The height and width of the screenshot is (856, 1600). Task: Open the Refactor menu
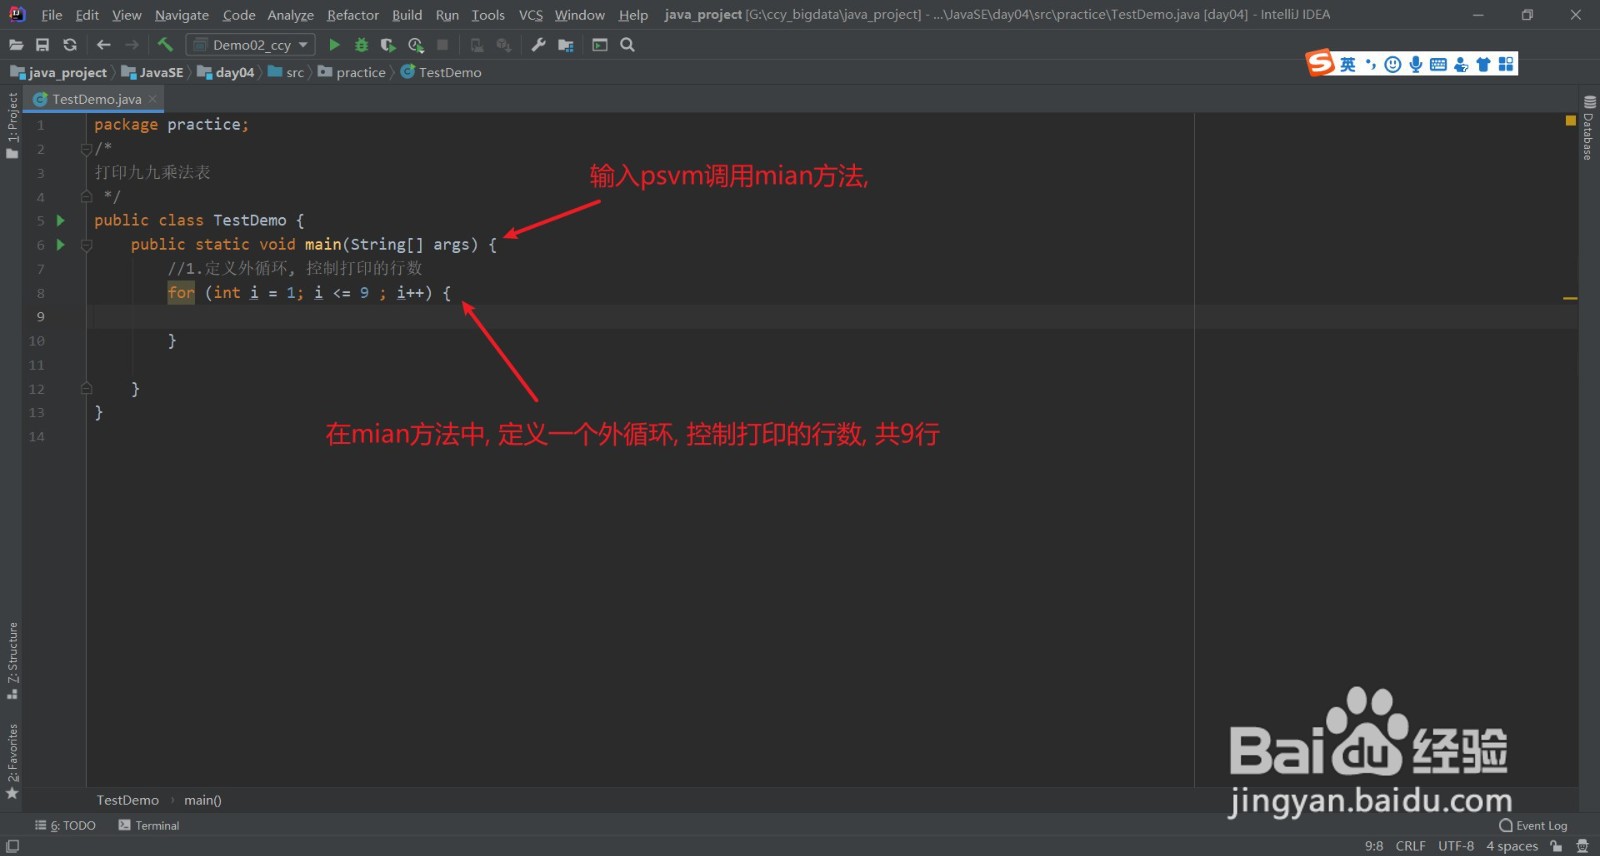point(353,15)
